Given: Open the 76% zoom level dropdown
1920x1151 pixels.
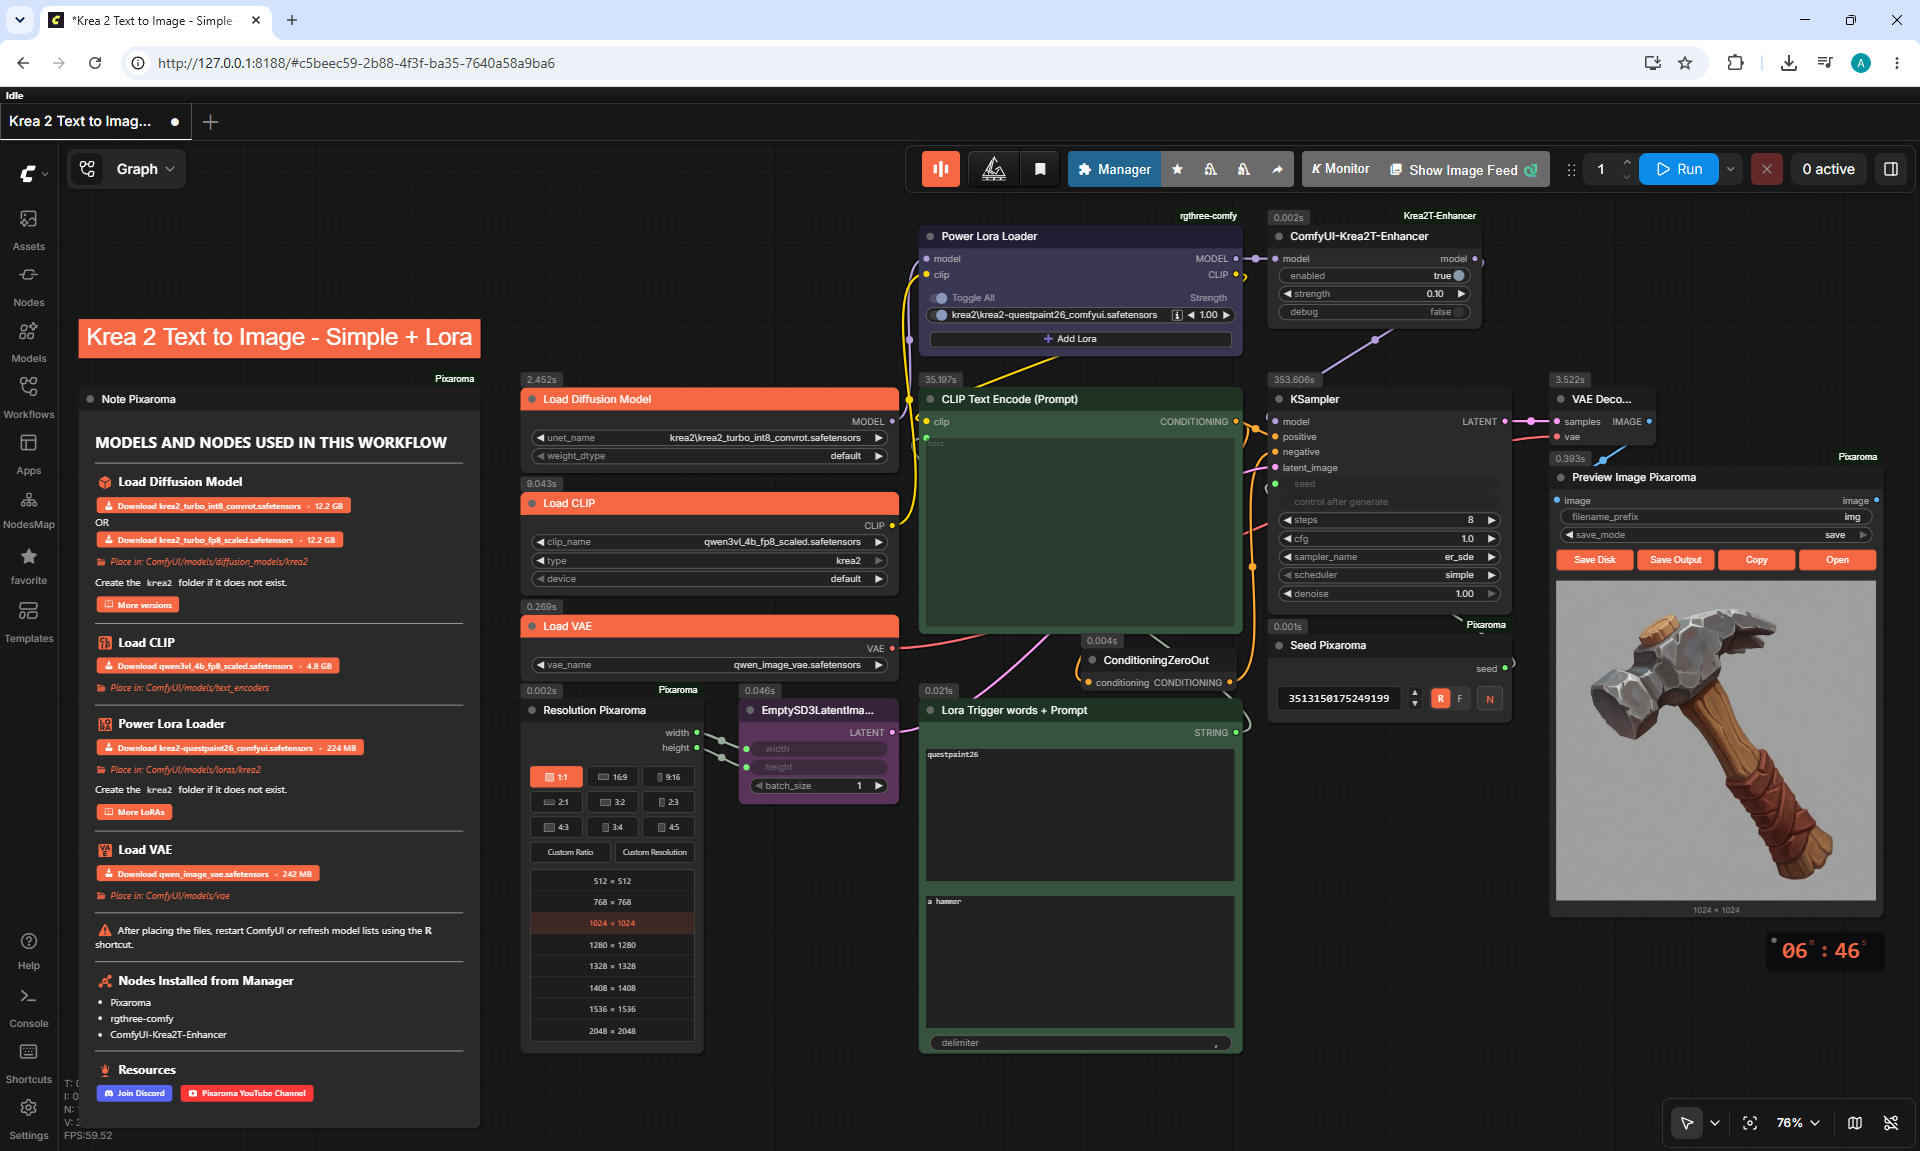Looking at the screenshot, I should tap(1798, 1123).
